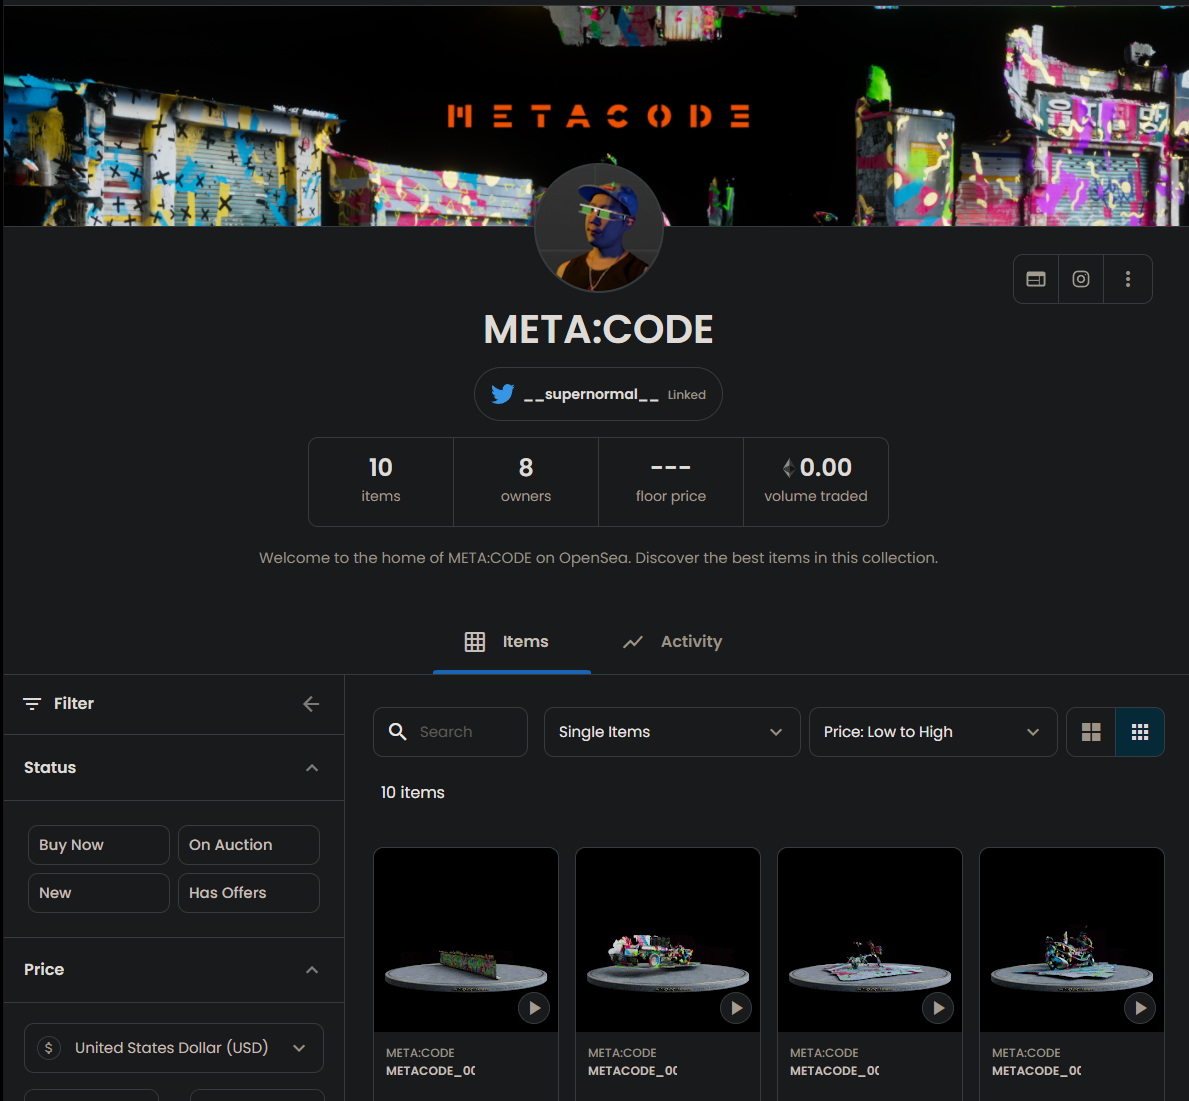Click the METACODE banner logo
The image size is (1189, 1101).
click(598, 116)
